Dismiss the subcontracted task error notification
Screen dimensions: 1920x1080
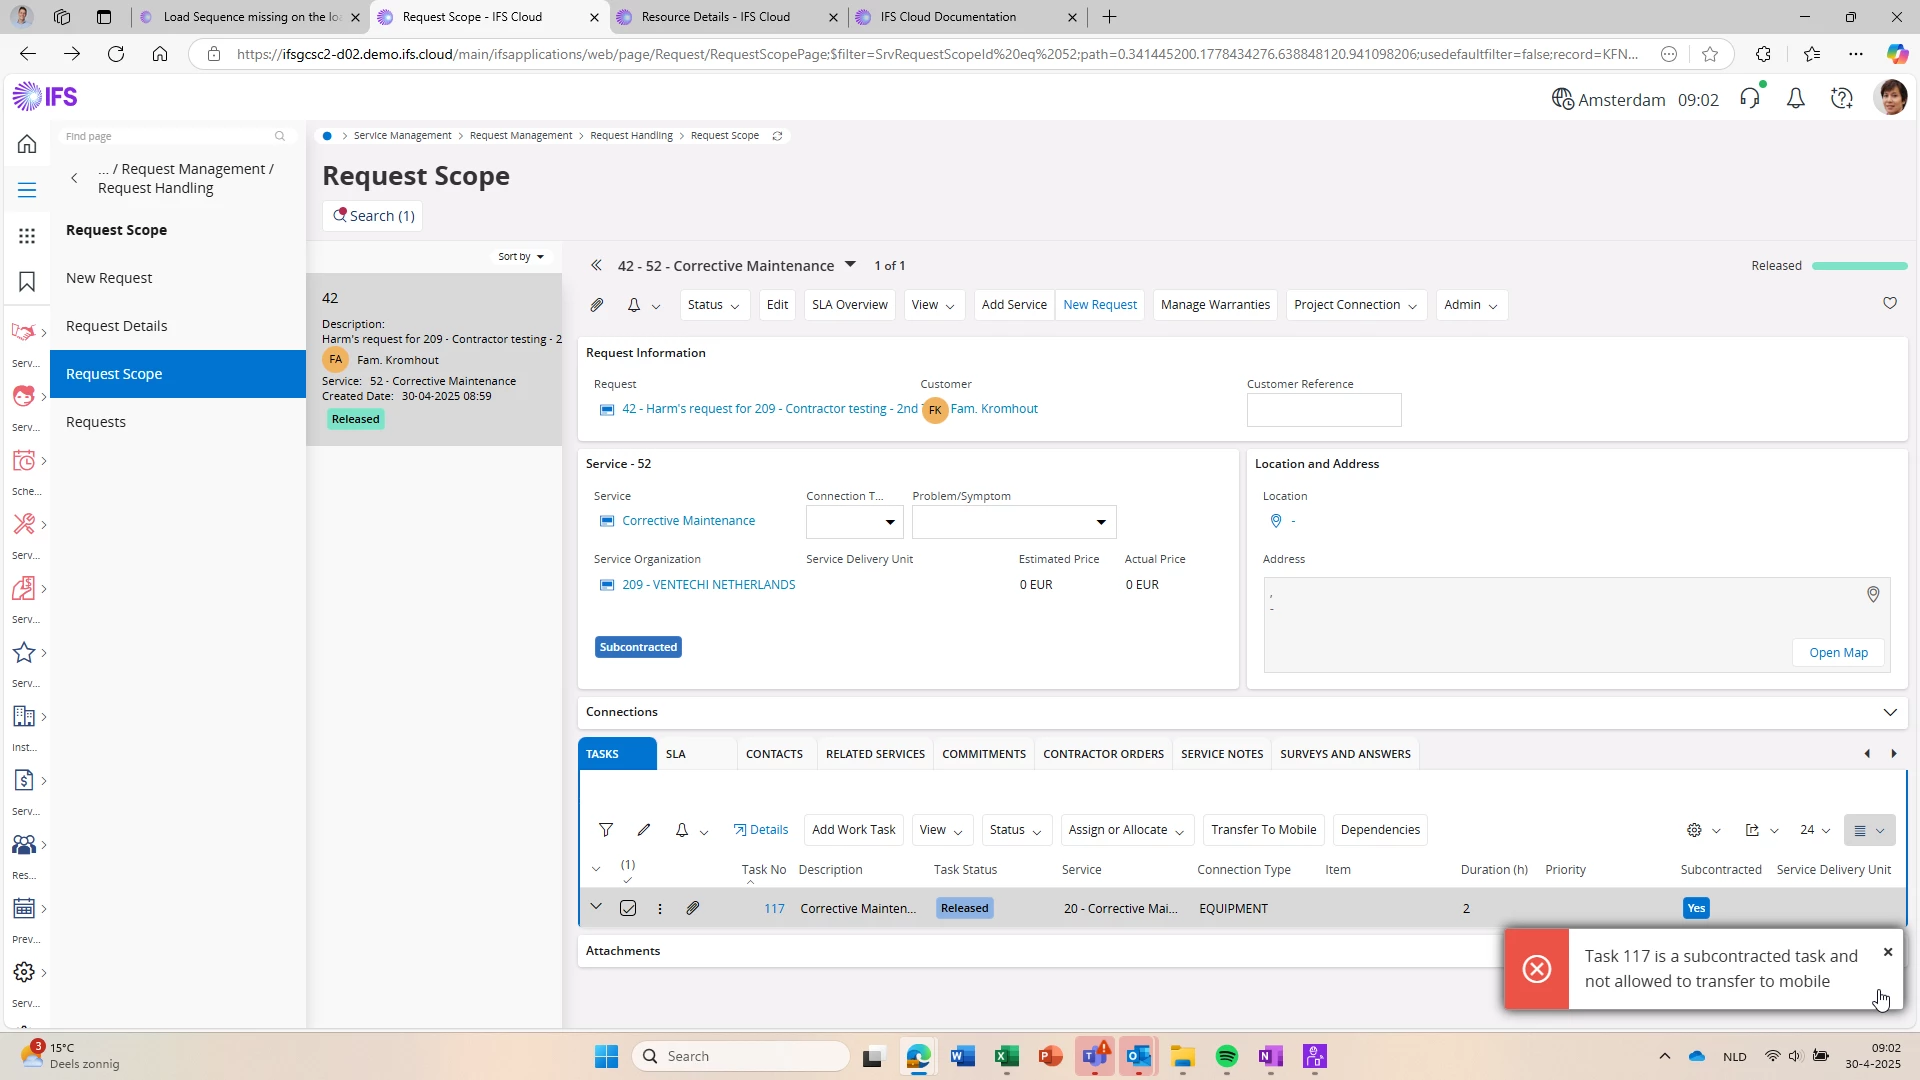1888,952
